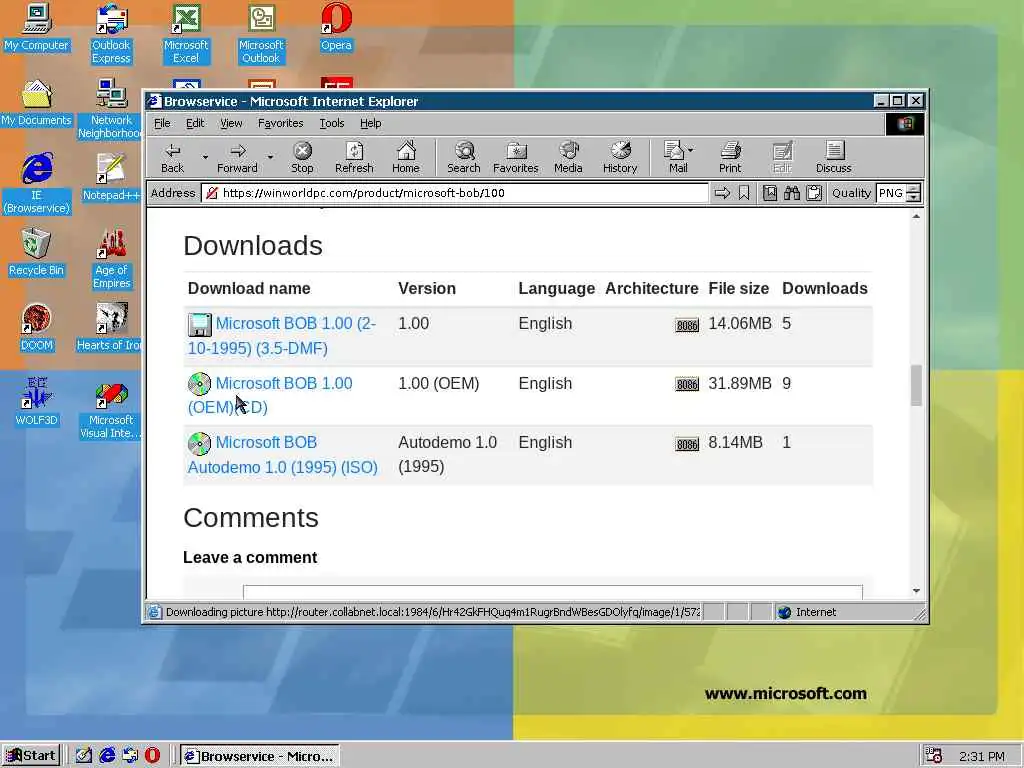Print the page from toolbar

[730, 157]
